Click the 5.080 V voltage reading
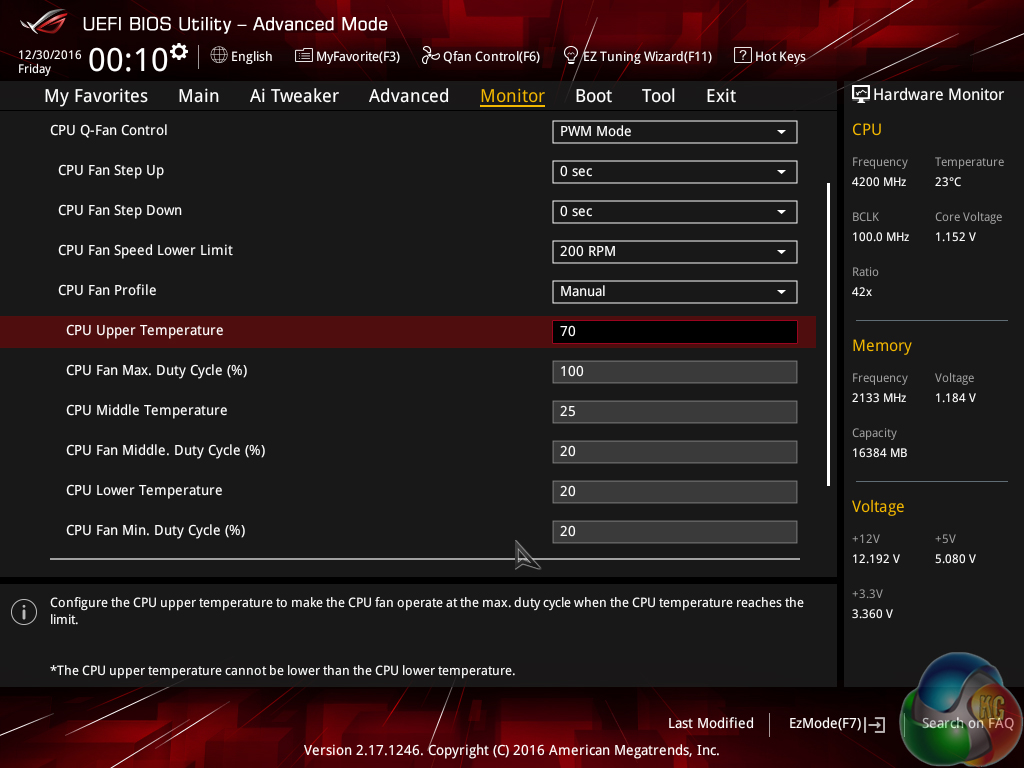This screenshot has width=1024, height=768. tap(955, 559)
